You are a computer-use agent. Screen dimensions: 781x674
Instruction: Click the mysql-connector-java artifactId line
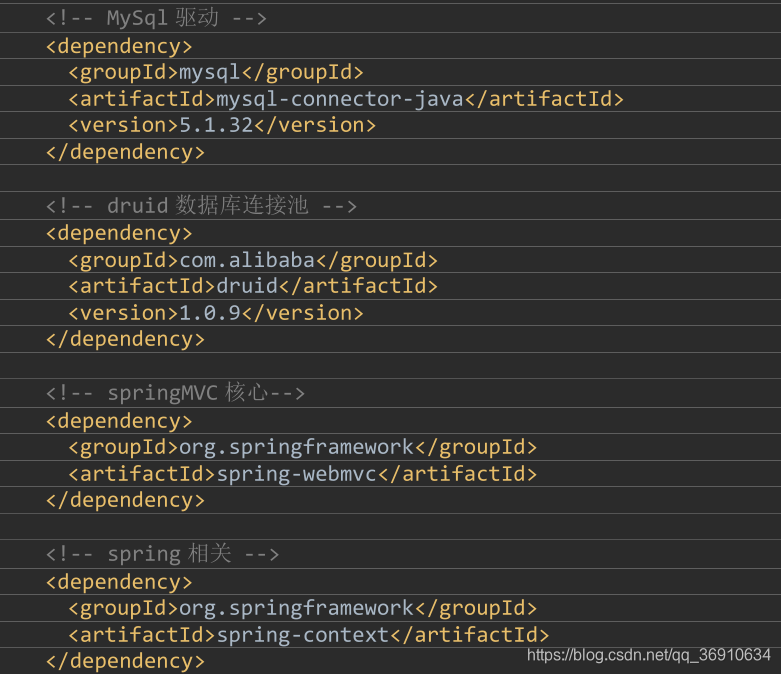point(346,99)
